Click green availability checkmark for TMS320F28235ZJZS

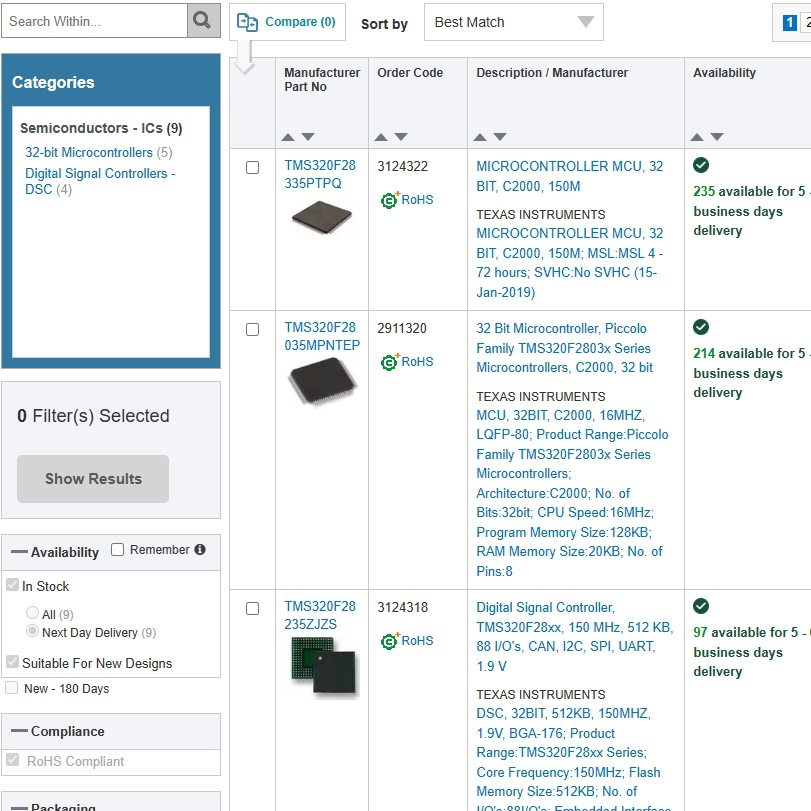(x=701, y=606)
